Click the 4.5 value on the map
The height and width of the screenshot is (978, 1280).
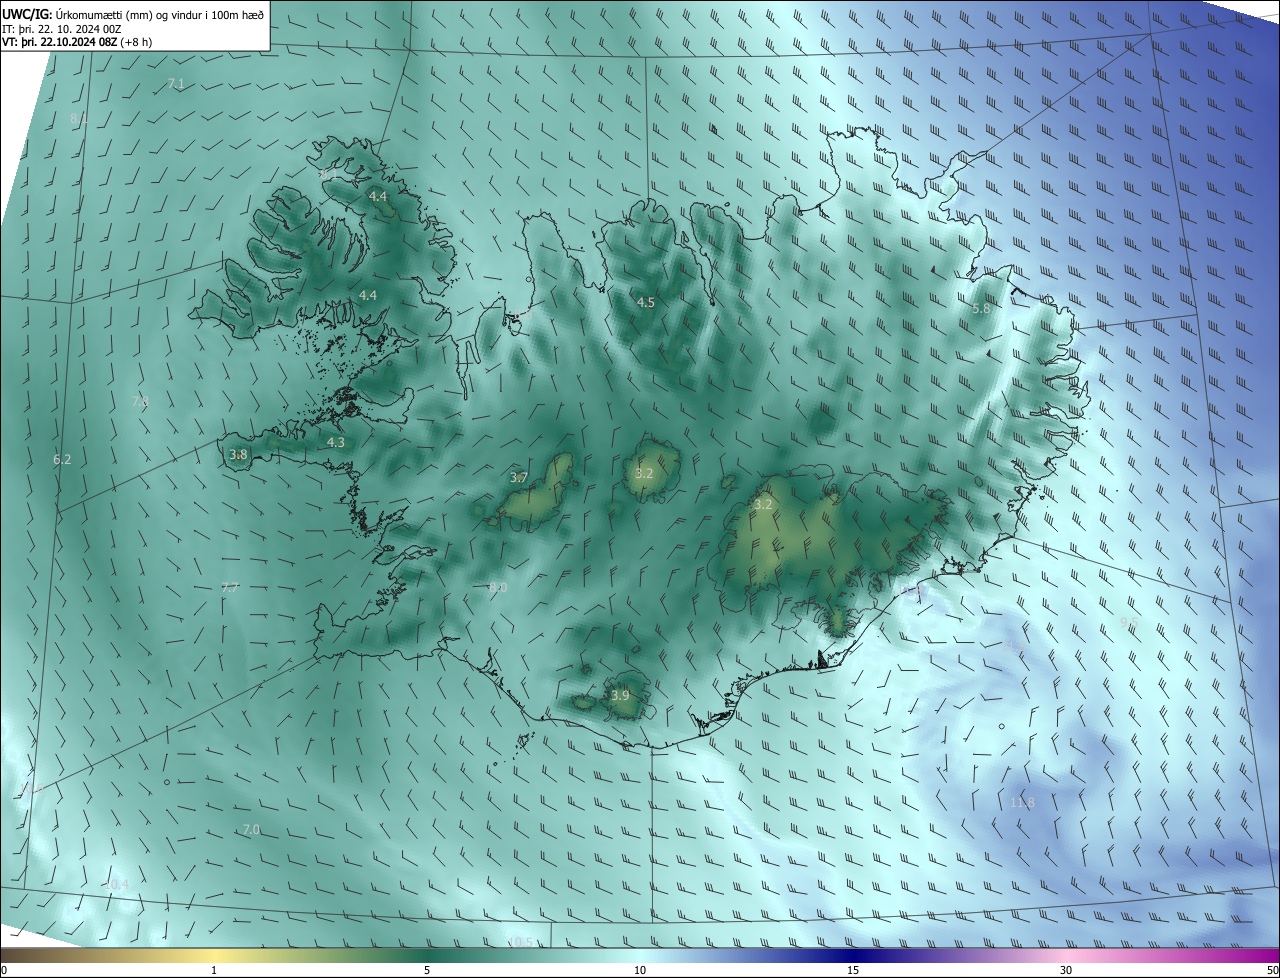(646, 302)
